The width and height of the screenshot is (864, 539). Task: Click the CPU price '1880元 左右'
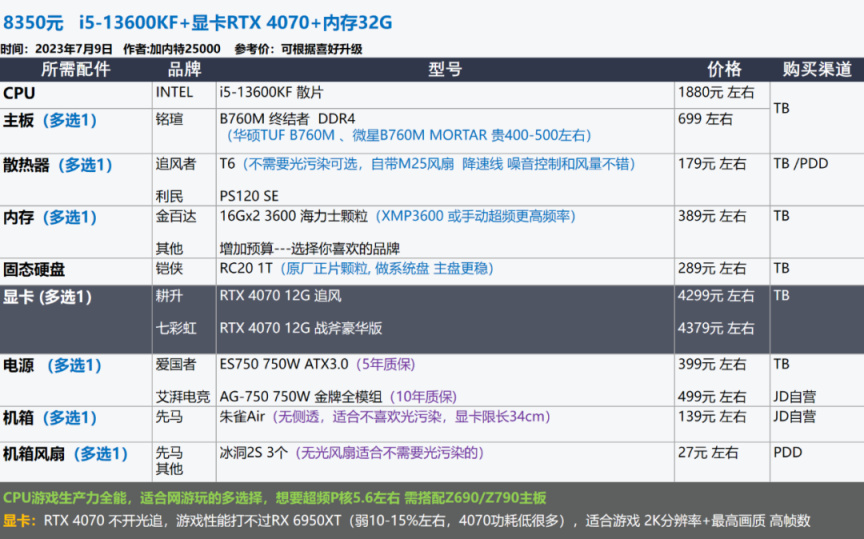pyautogui.click(x=716, y=93)
